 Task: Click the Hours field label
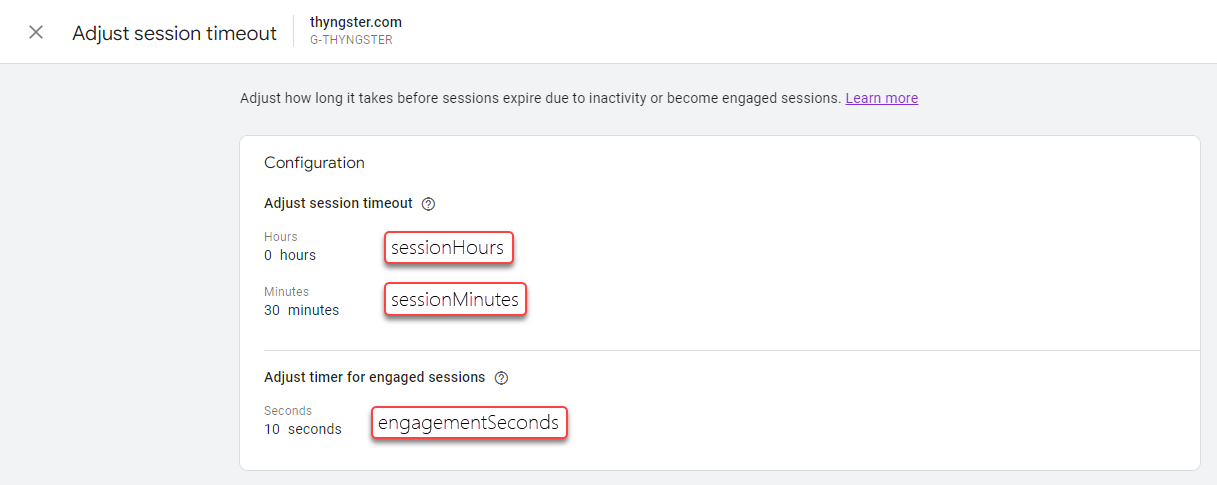(280, 237)
